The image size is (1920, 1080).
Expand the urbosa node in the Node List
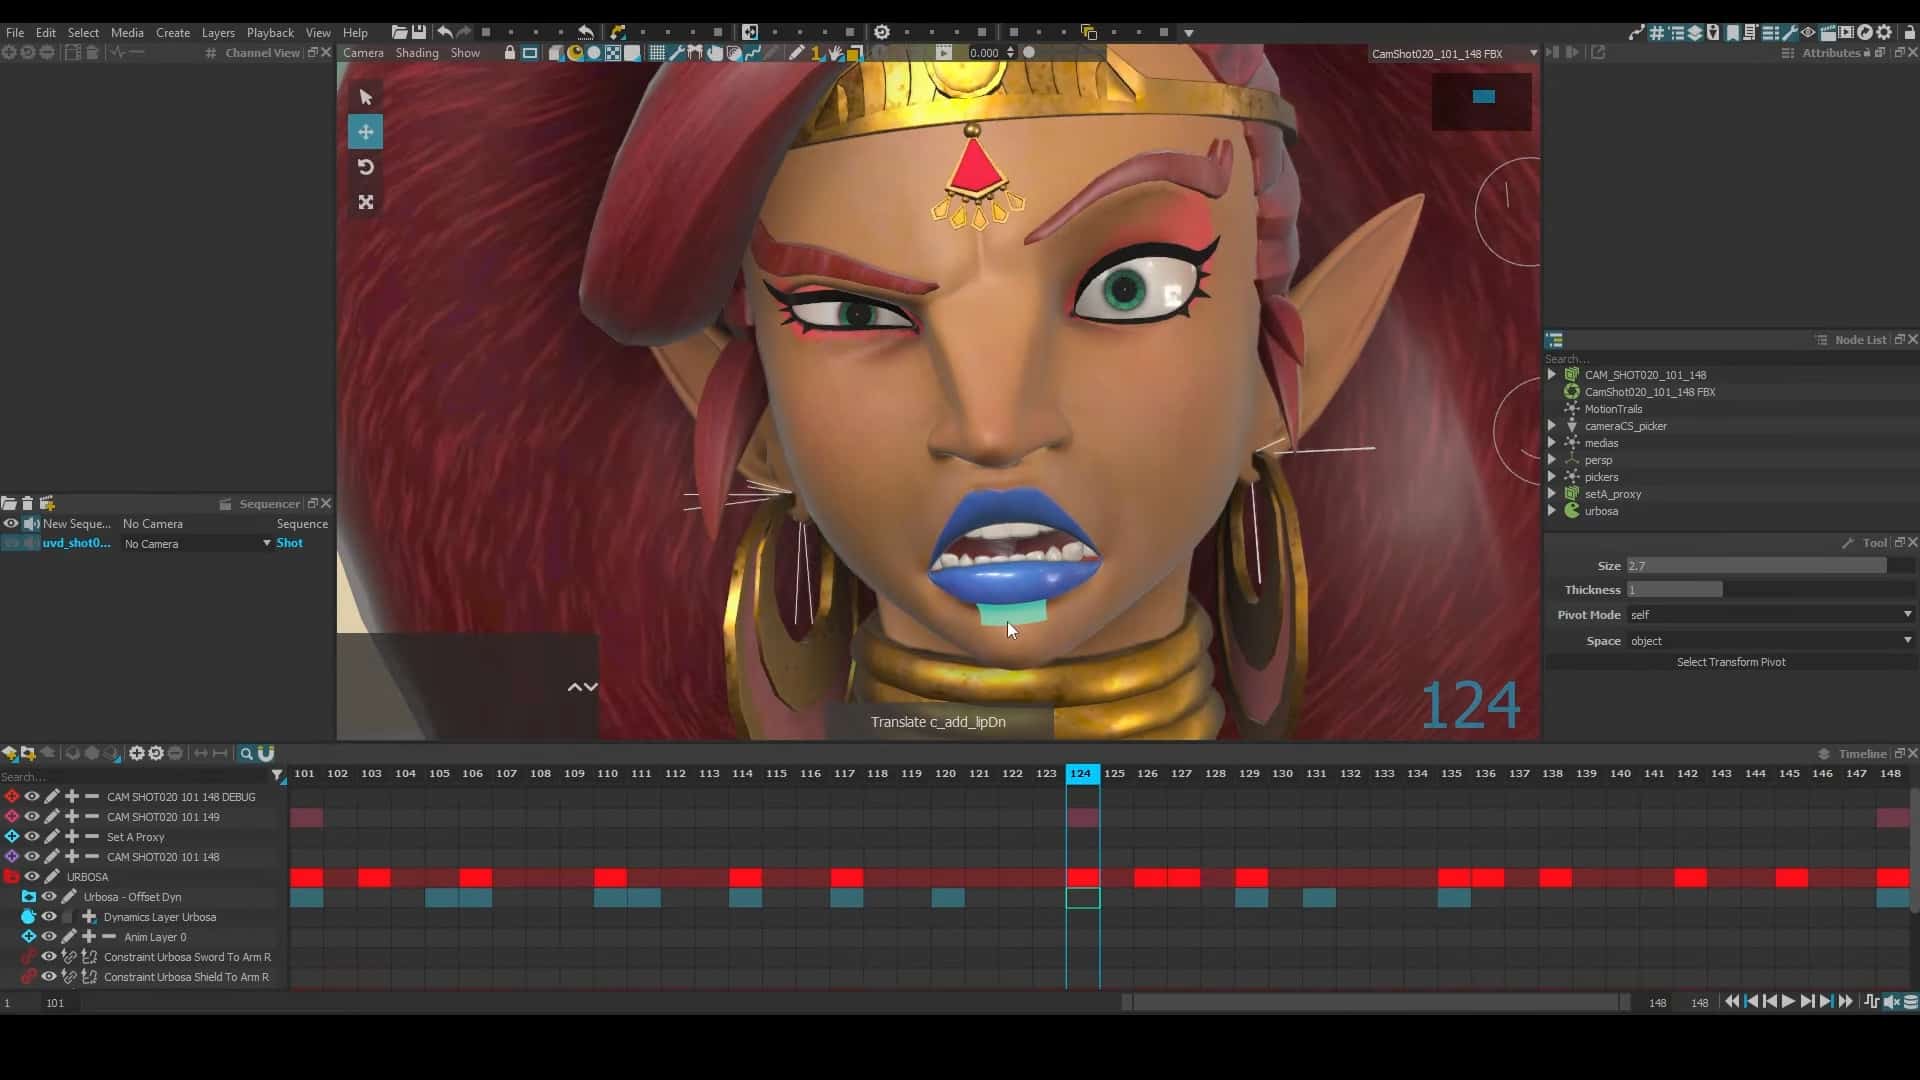1552,510
